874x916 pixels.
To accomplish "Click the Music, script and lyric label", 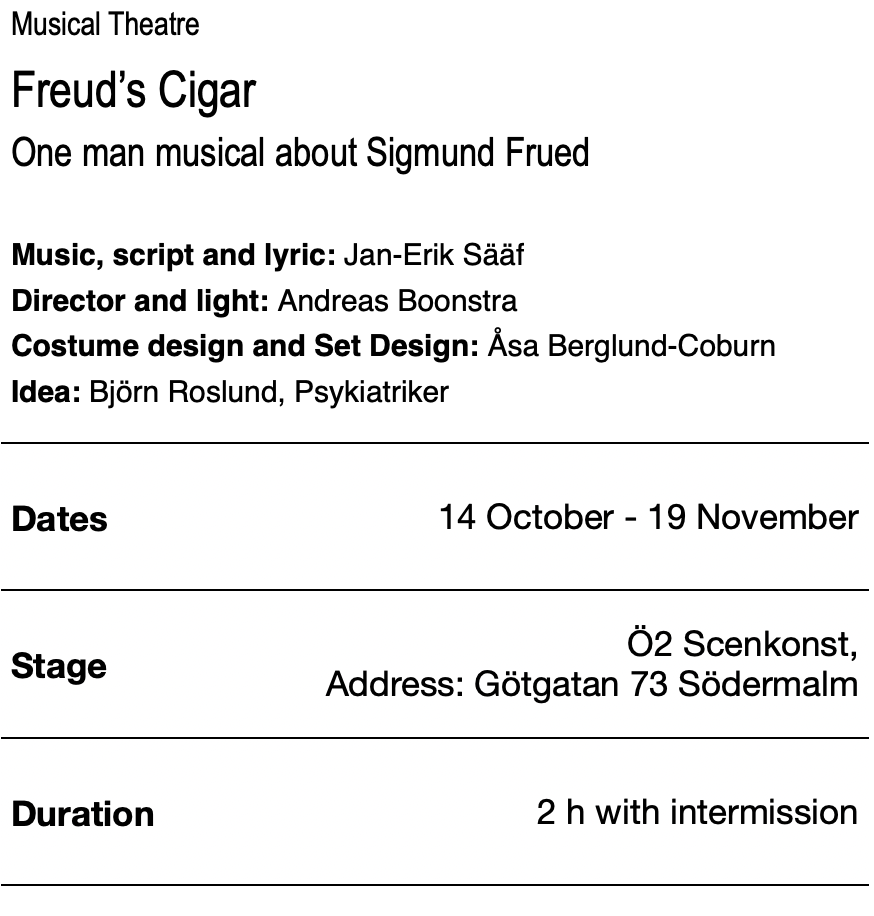I will tap(174, 255).
